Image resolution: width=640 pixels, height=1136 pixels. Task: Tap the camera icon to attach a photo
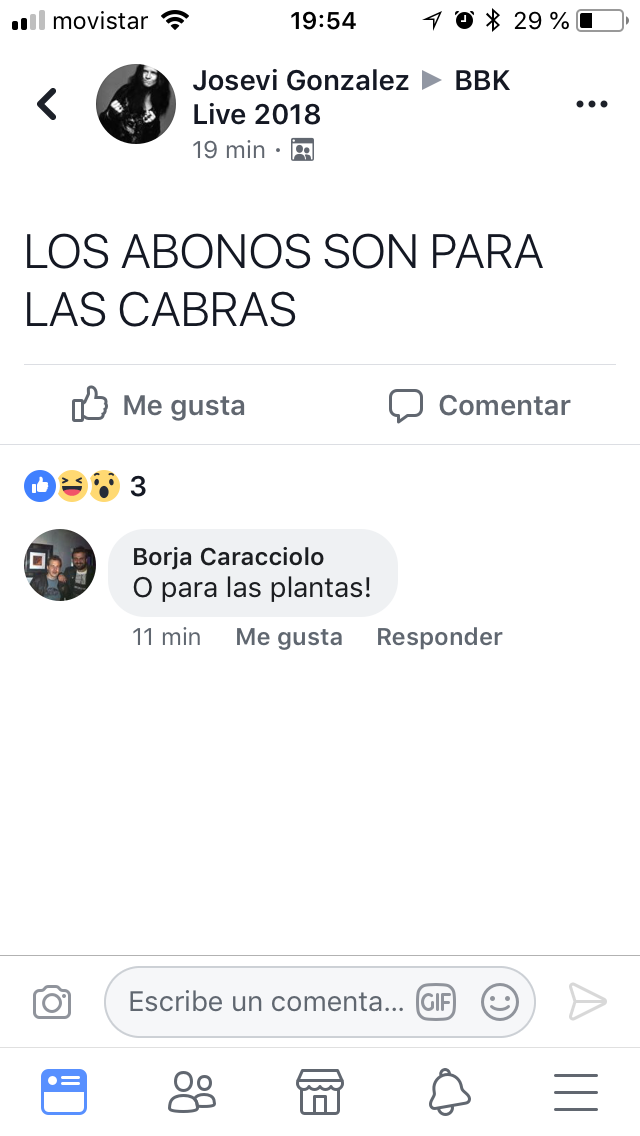coord(52,1002)
